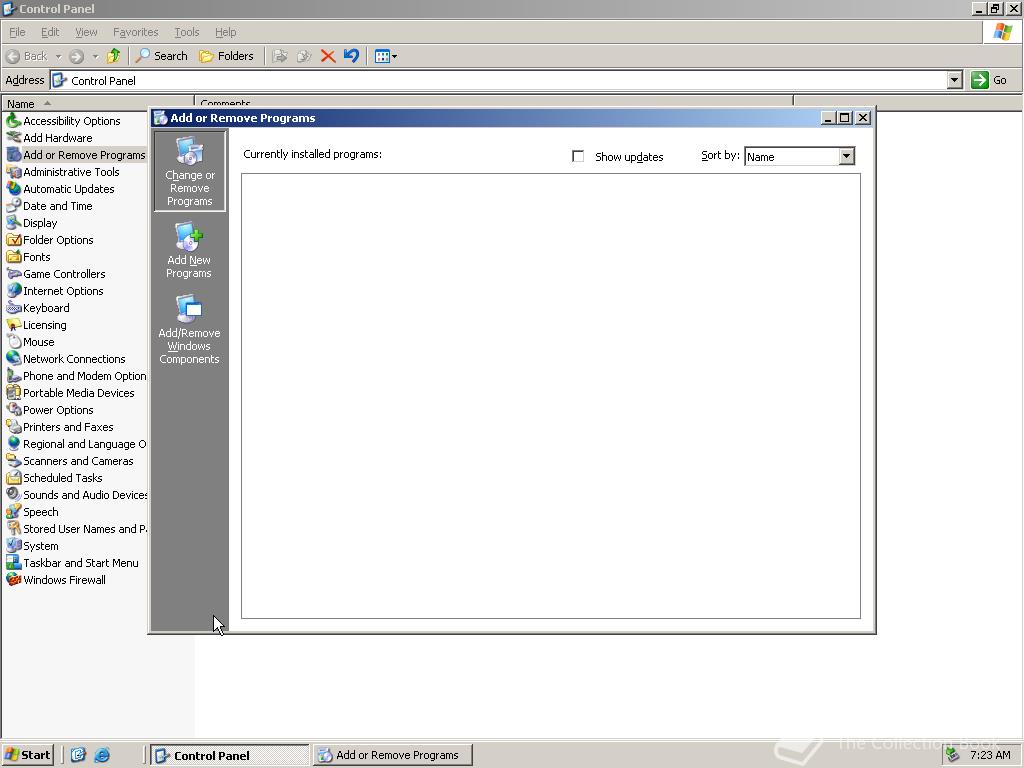Open Automatic Updates icon
The height and width of the screenshot is (768, 1024).
tap(14, 189)
